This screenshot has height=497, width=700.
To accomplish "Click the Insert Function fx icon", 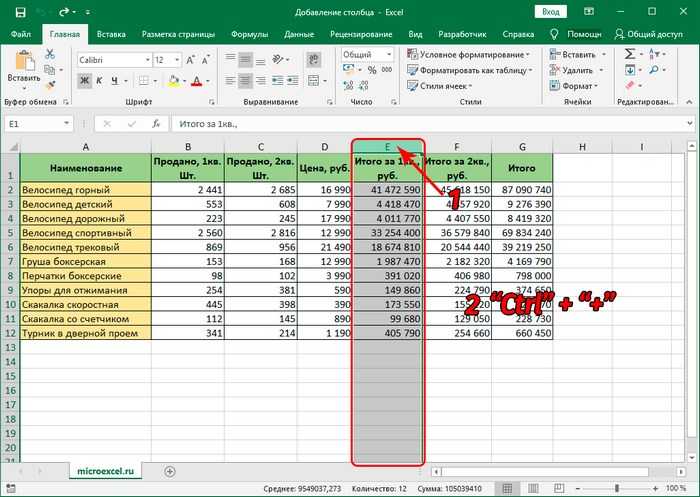I will (x=156, y=124).
